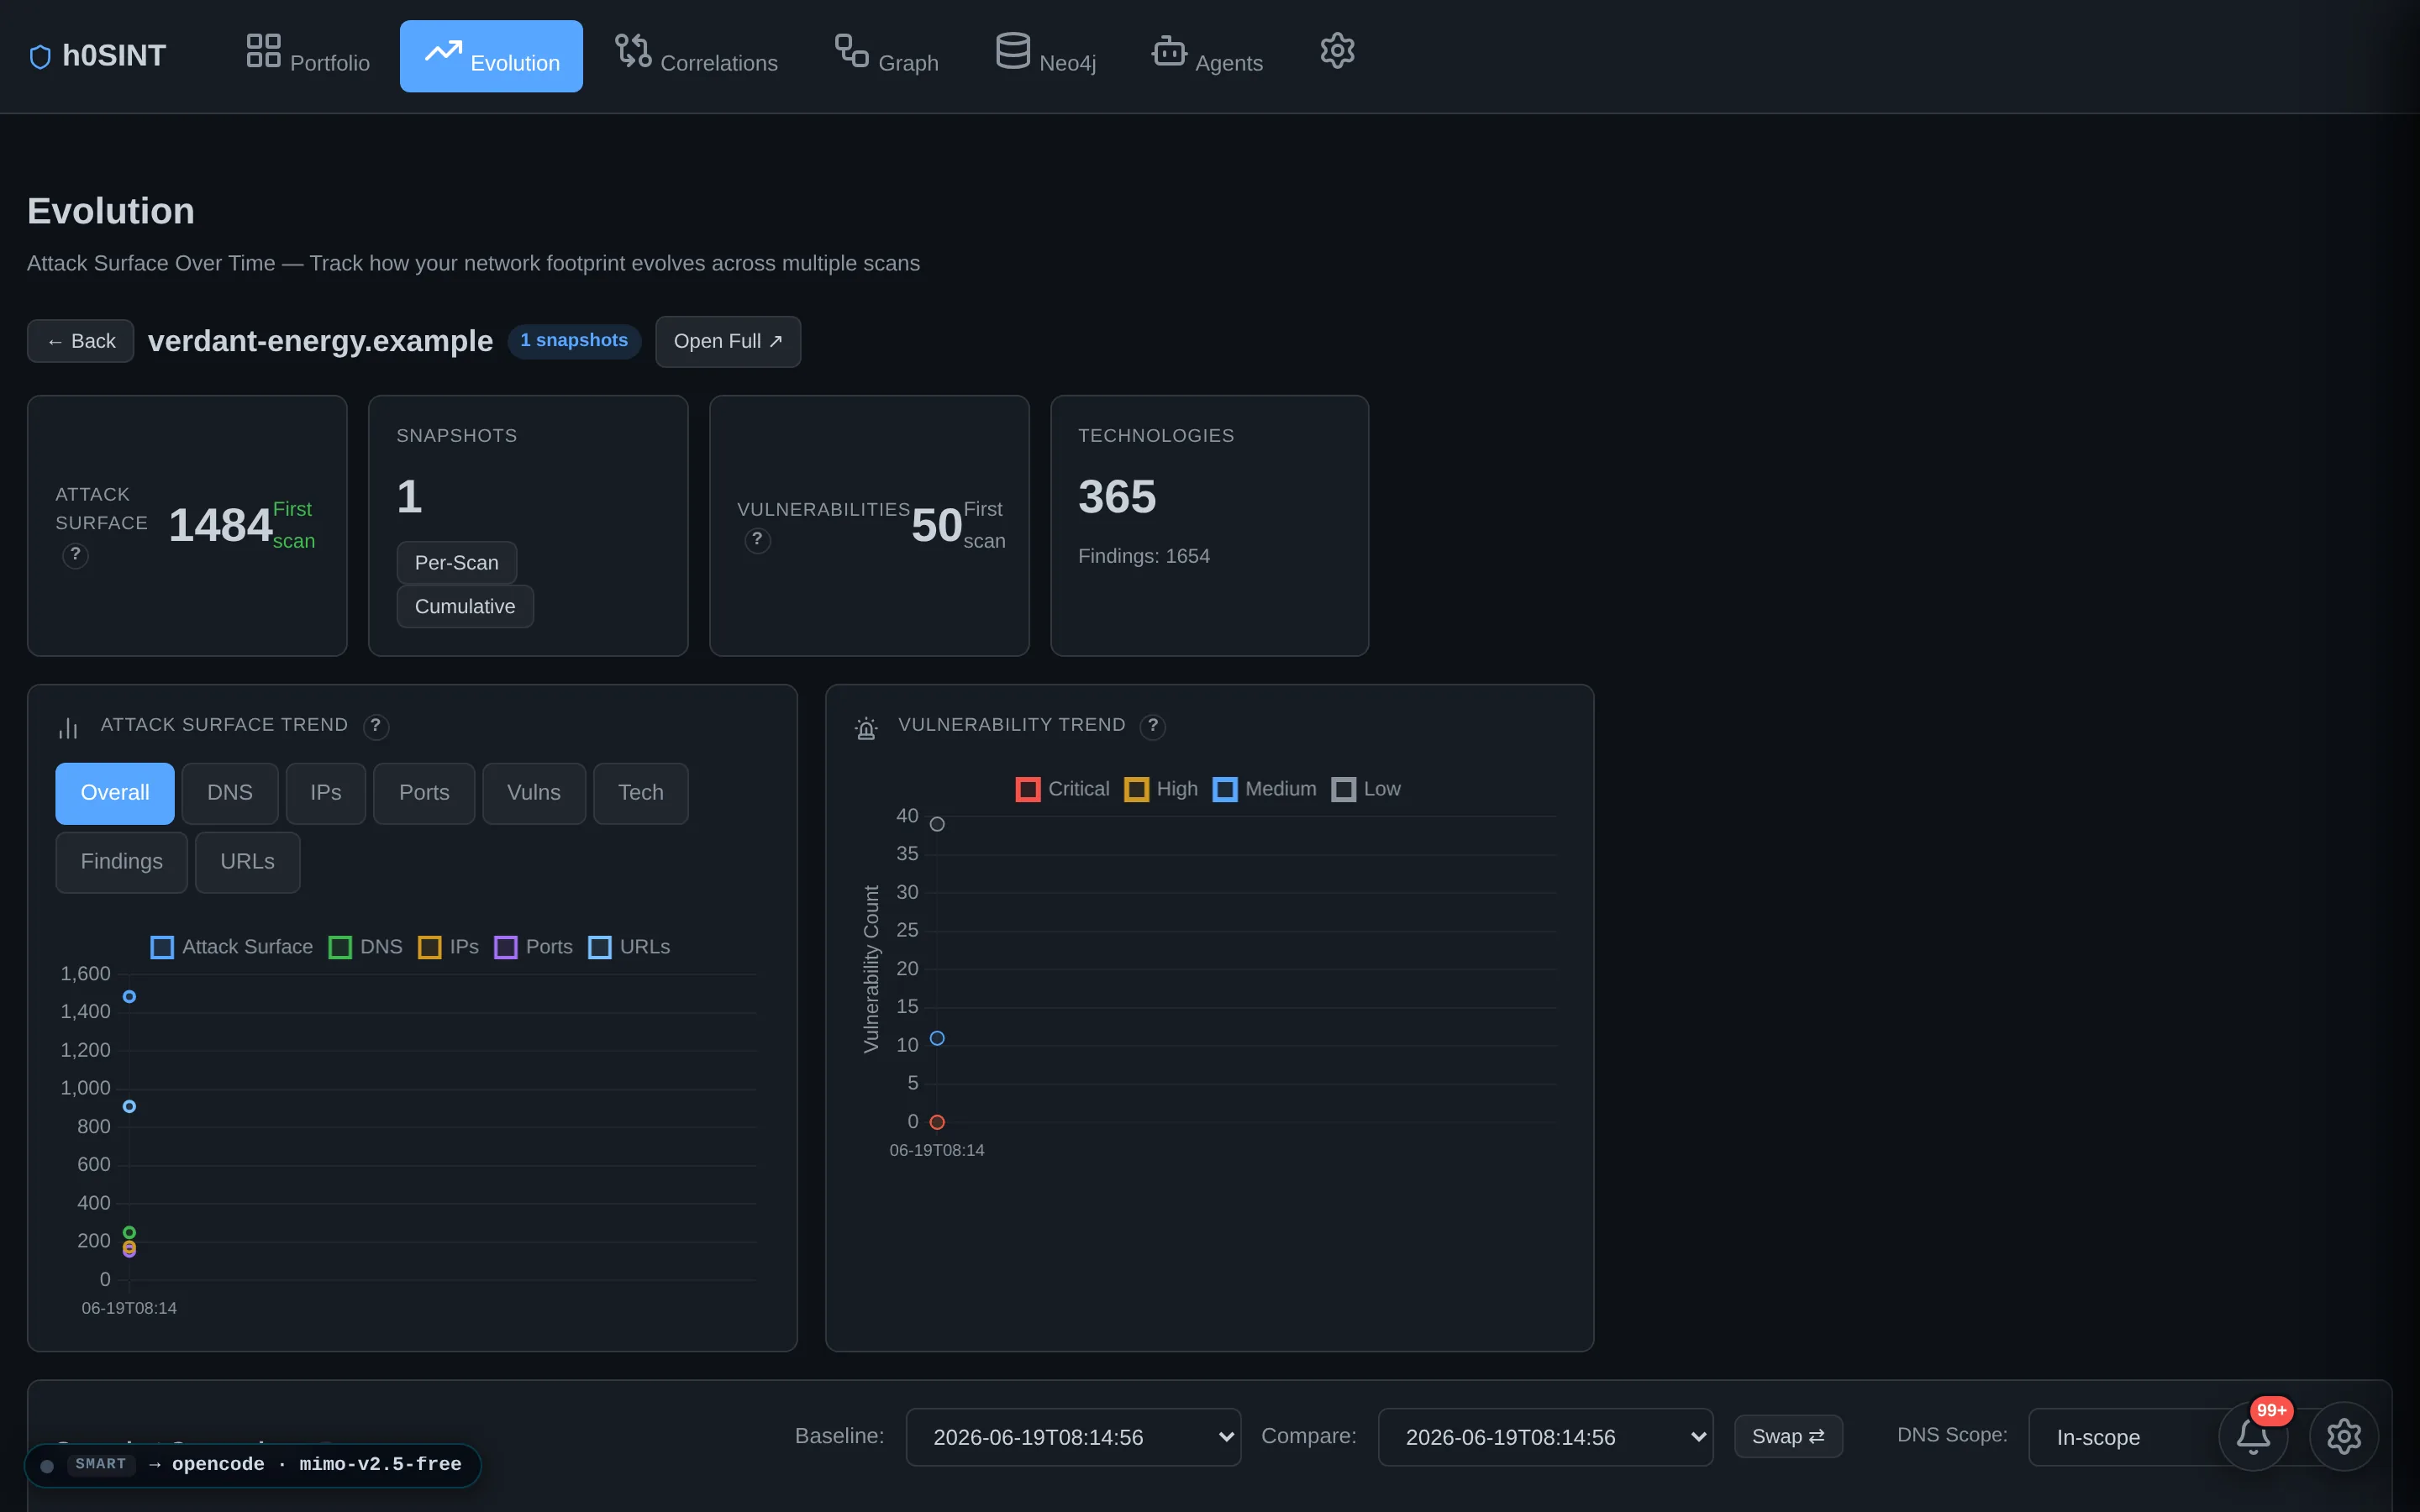Click the Medium data point near 10
The image size is (2420, 1512).
pyautogui.click(x=937, y=1038)
